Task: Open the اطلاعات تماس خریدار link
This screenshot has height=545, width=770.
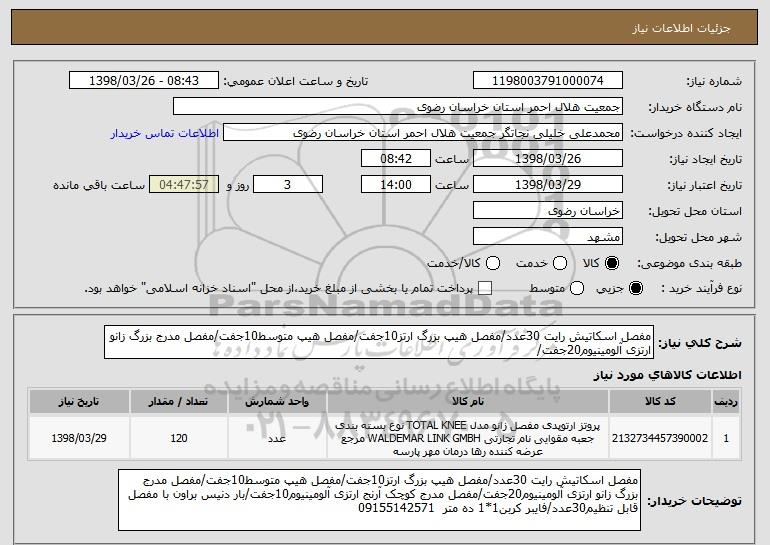Action: (x=165, y=133)
